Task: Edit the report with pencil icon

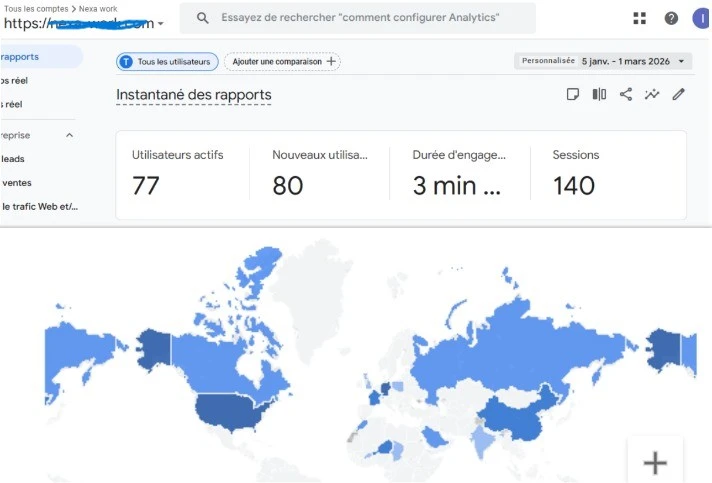Action: click(x=678, y=94)
